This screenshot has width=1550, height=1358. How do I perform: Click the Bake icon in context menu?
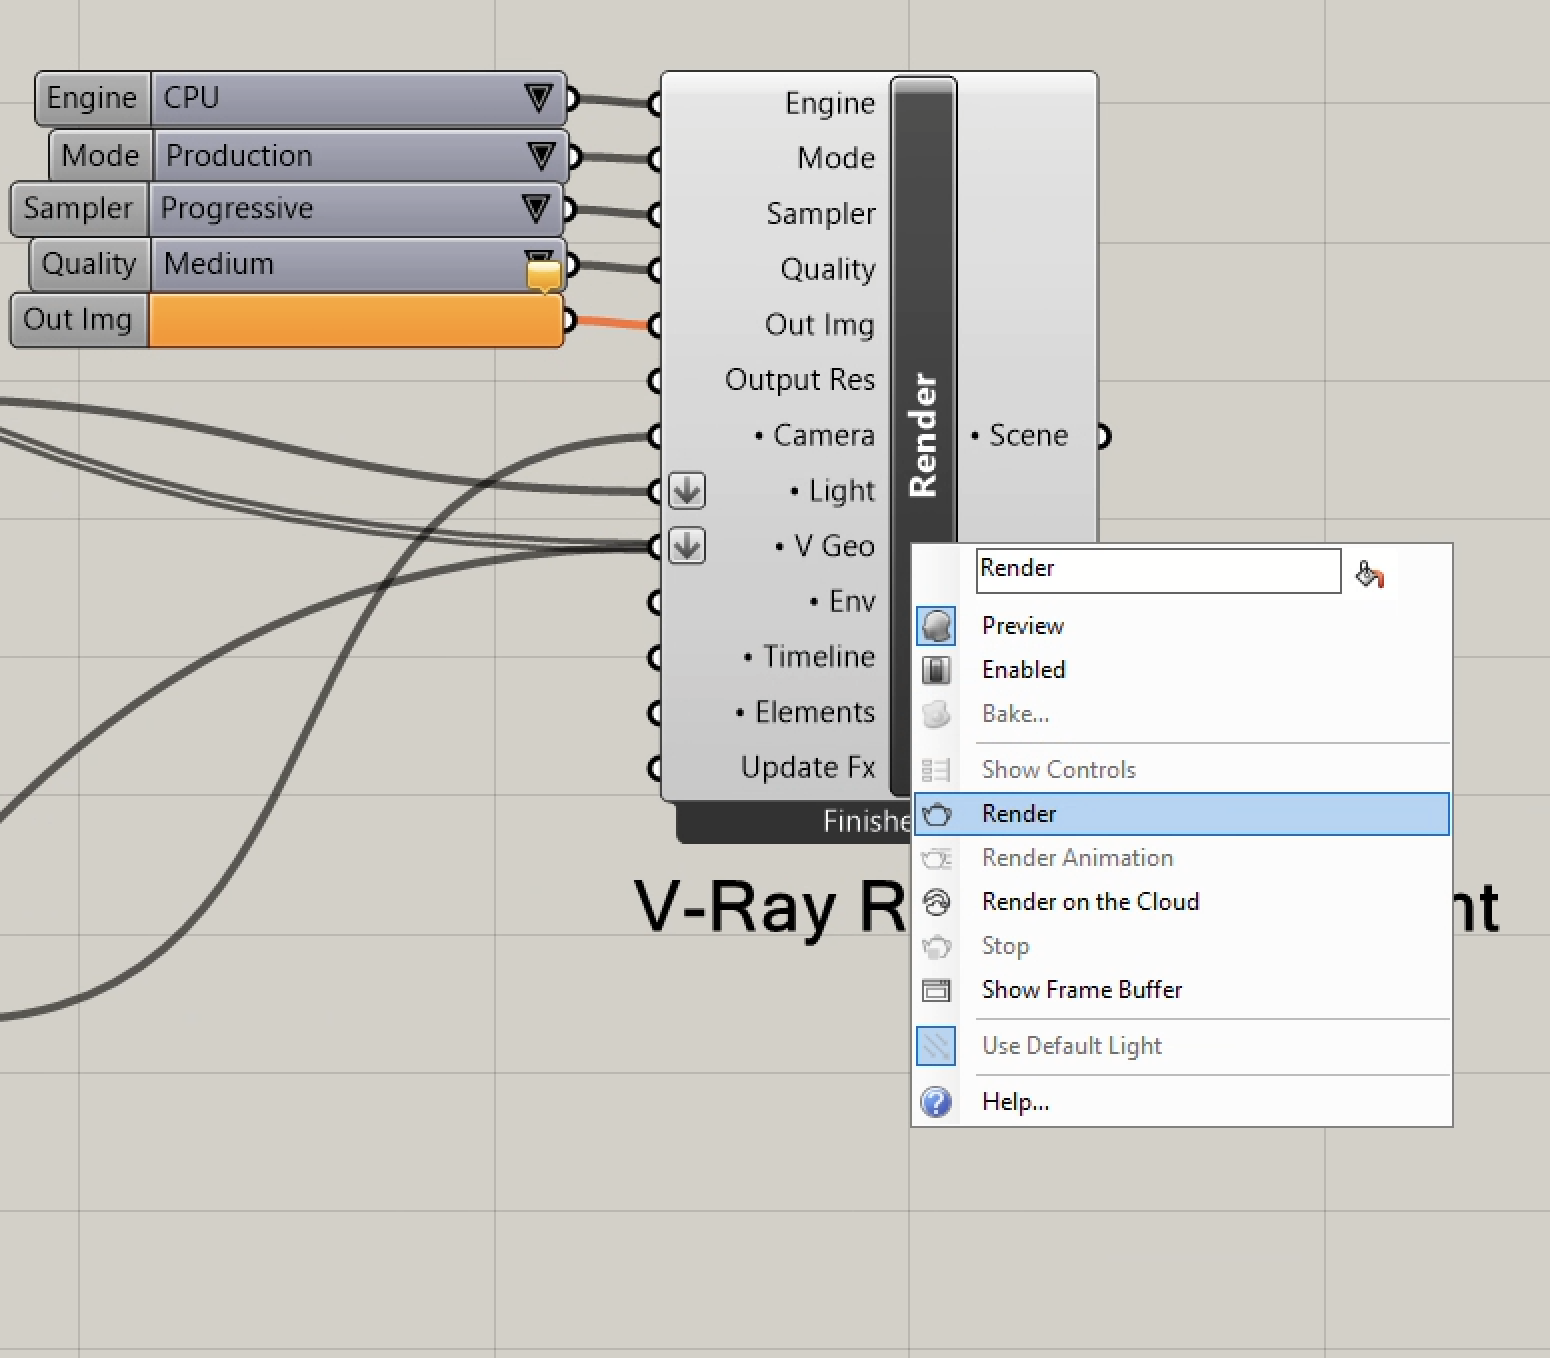click(x=936, y=714)
